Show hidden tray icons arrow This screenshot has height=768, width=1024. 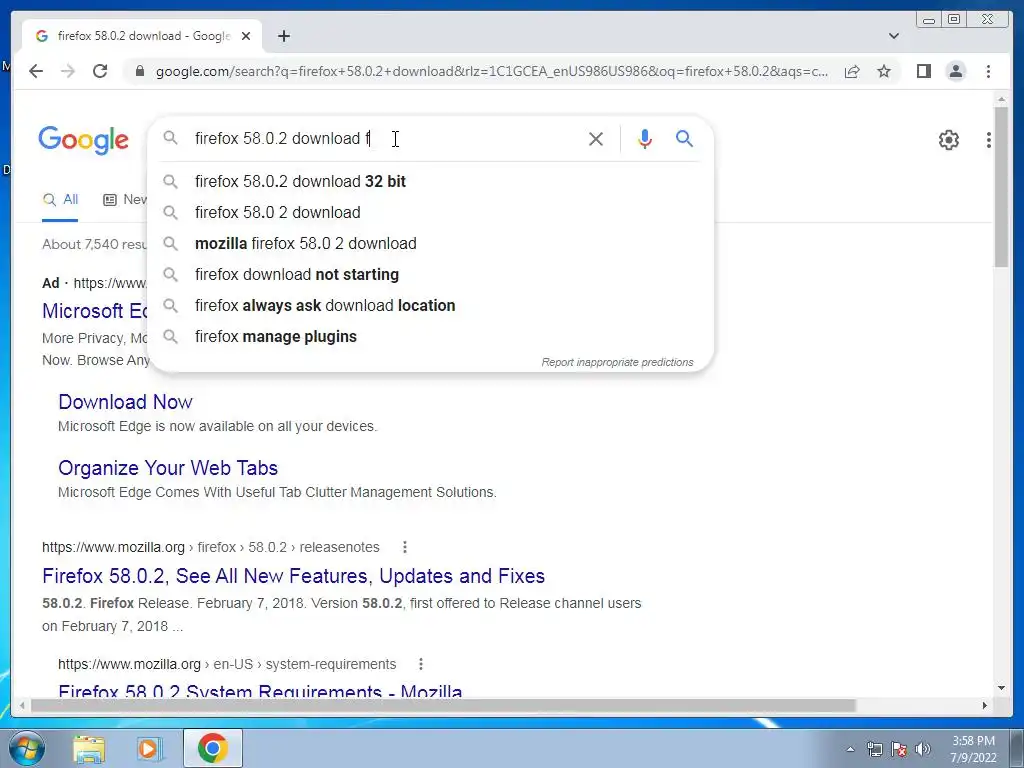(x=850, y=749)
